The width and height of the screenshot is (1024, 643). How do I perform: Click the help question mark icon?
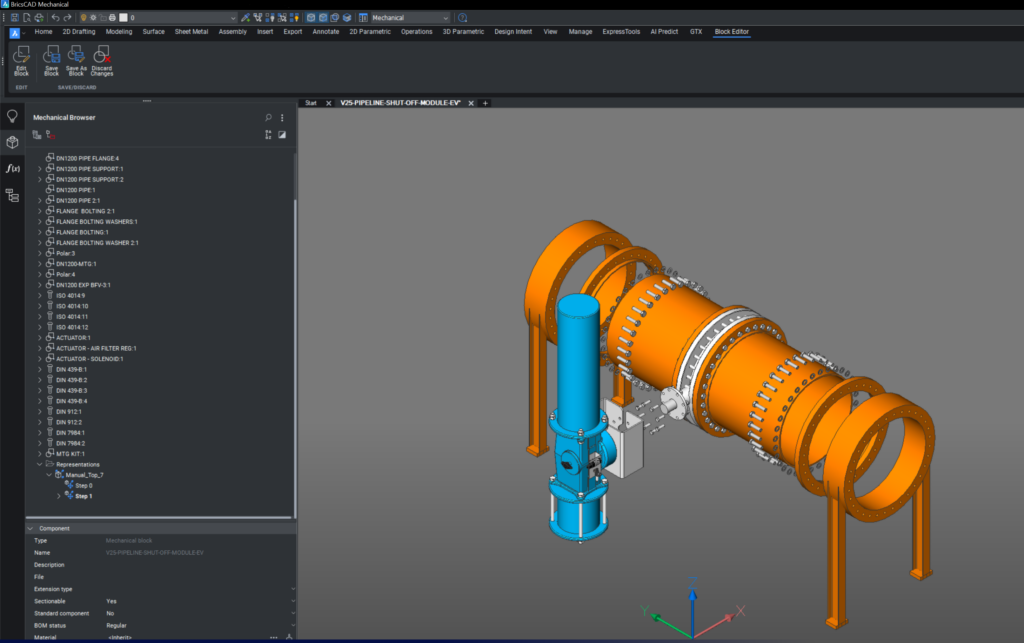tap(462, 18)
